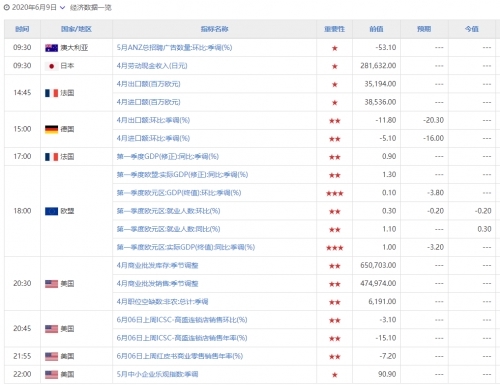500x385 pixels.
Task: Click the Australia flag in 09:30 row
Action: point(51,48)
